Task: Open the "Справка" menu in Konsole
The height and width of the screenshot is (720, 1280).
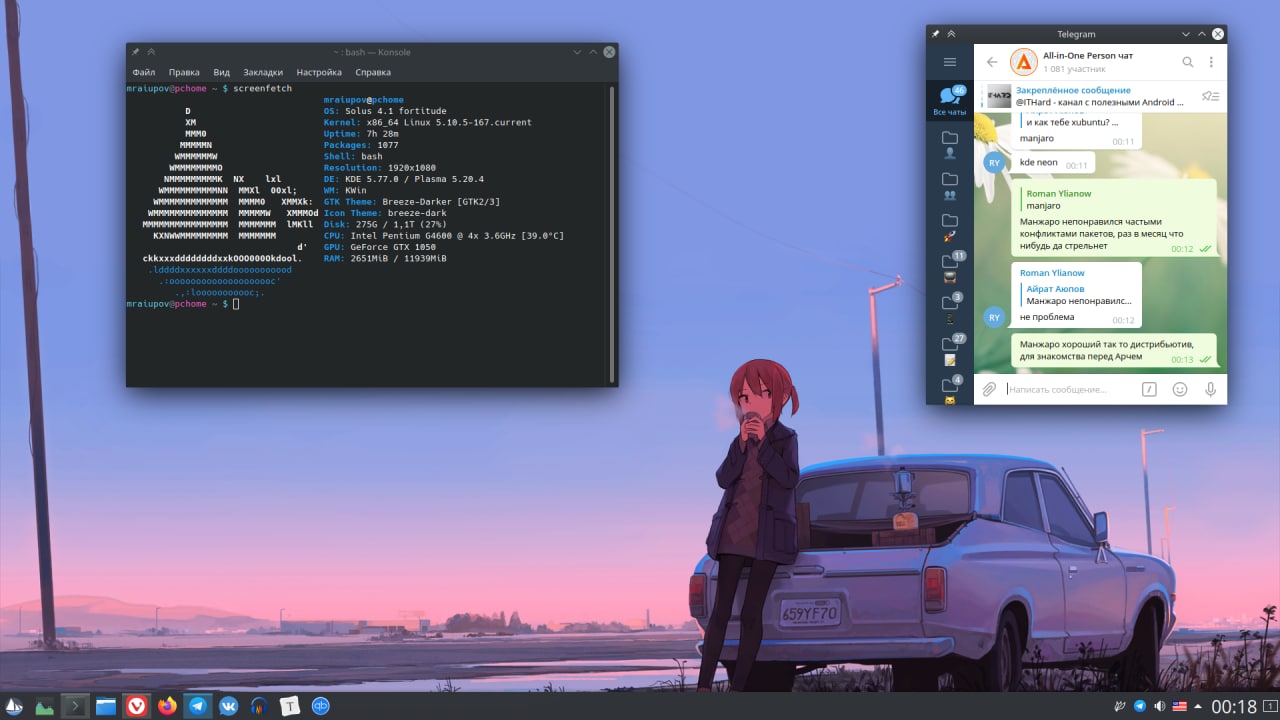Action: click(x=373, y=72)
